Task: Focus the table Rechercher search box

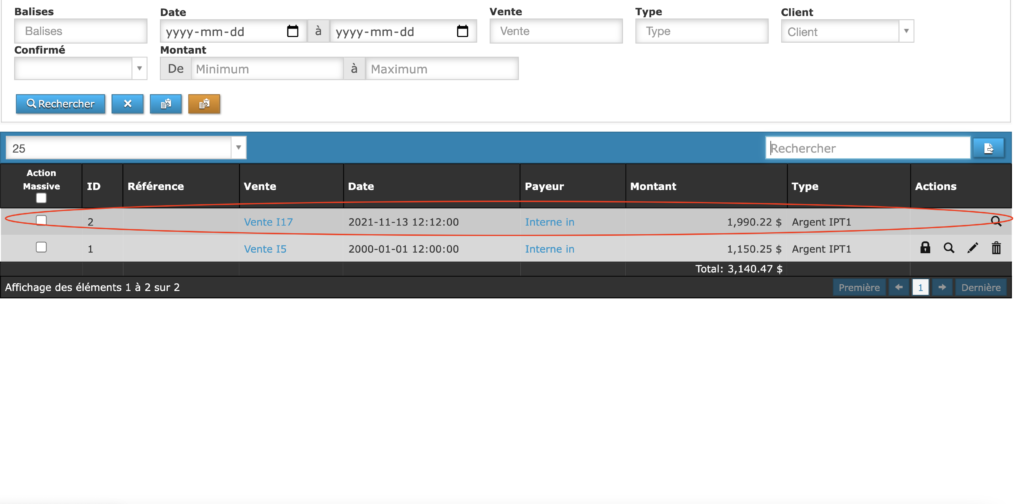Action: pyautogui.click(x=868, y=148)
